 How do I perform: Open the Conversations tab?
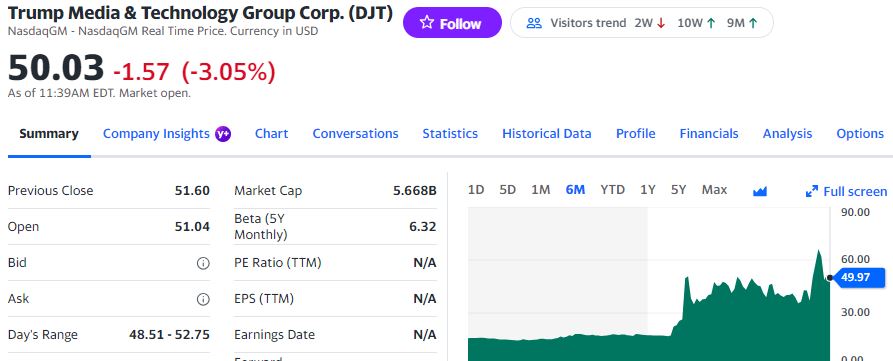tap(355, 134)
